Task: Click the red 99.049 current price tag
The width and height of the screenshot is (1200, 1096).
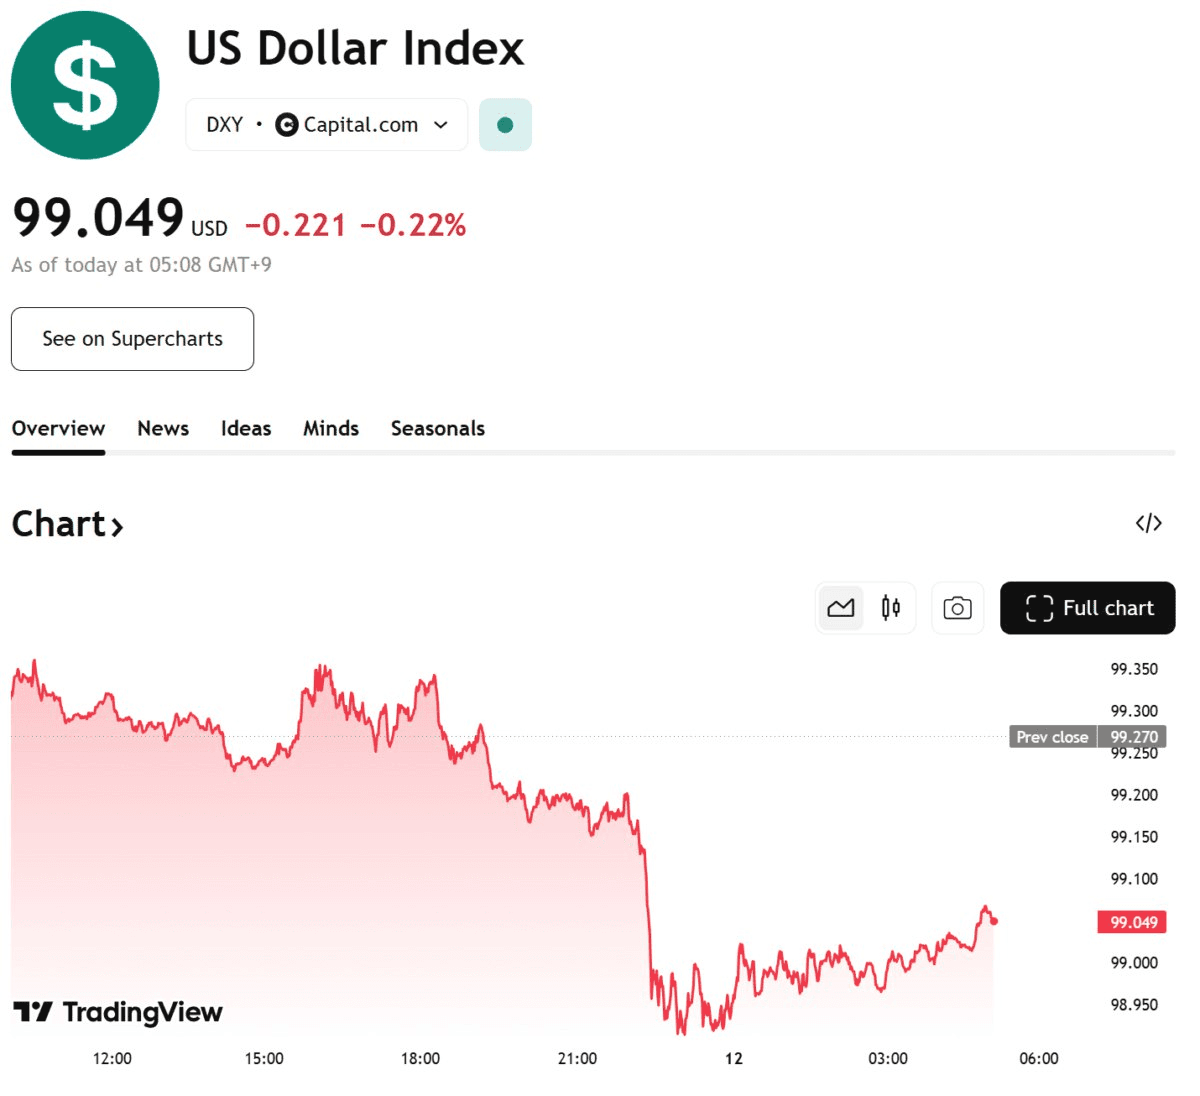Action: 1133,922
